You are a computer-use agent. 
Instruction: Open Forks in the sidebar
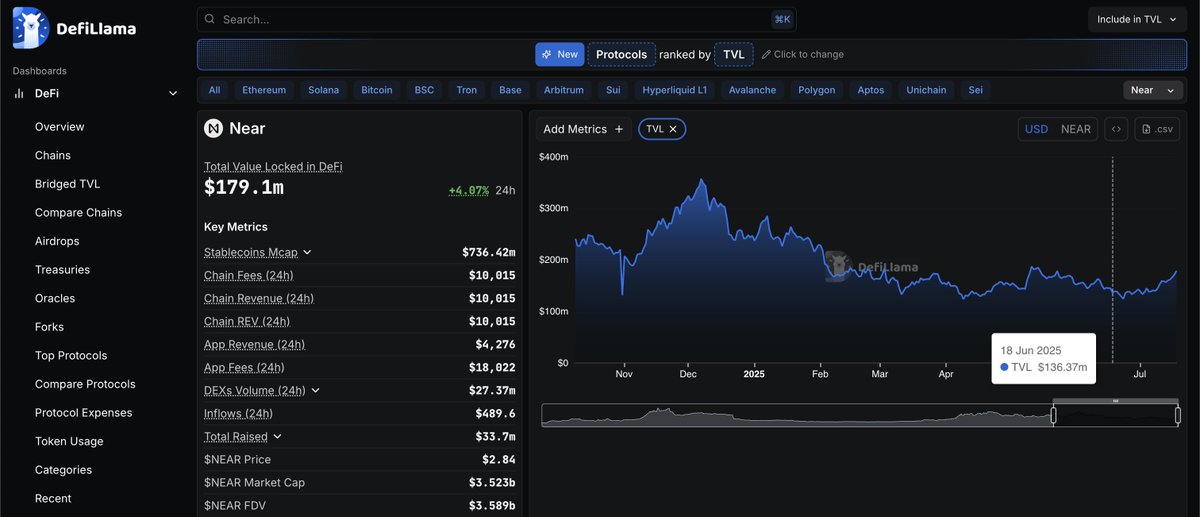[x=49, y=327]
